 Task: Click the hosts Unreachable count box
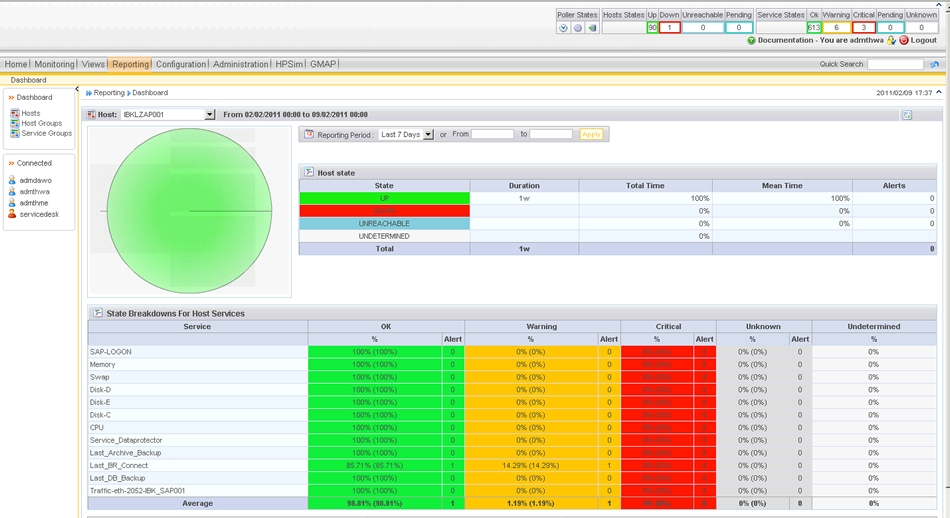(703, 28)
